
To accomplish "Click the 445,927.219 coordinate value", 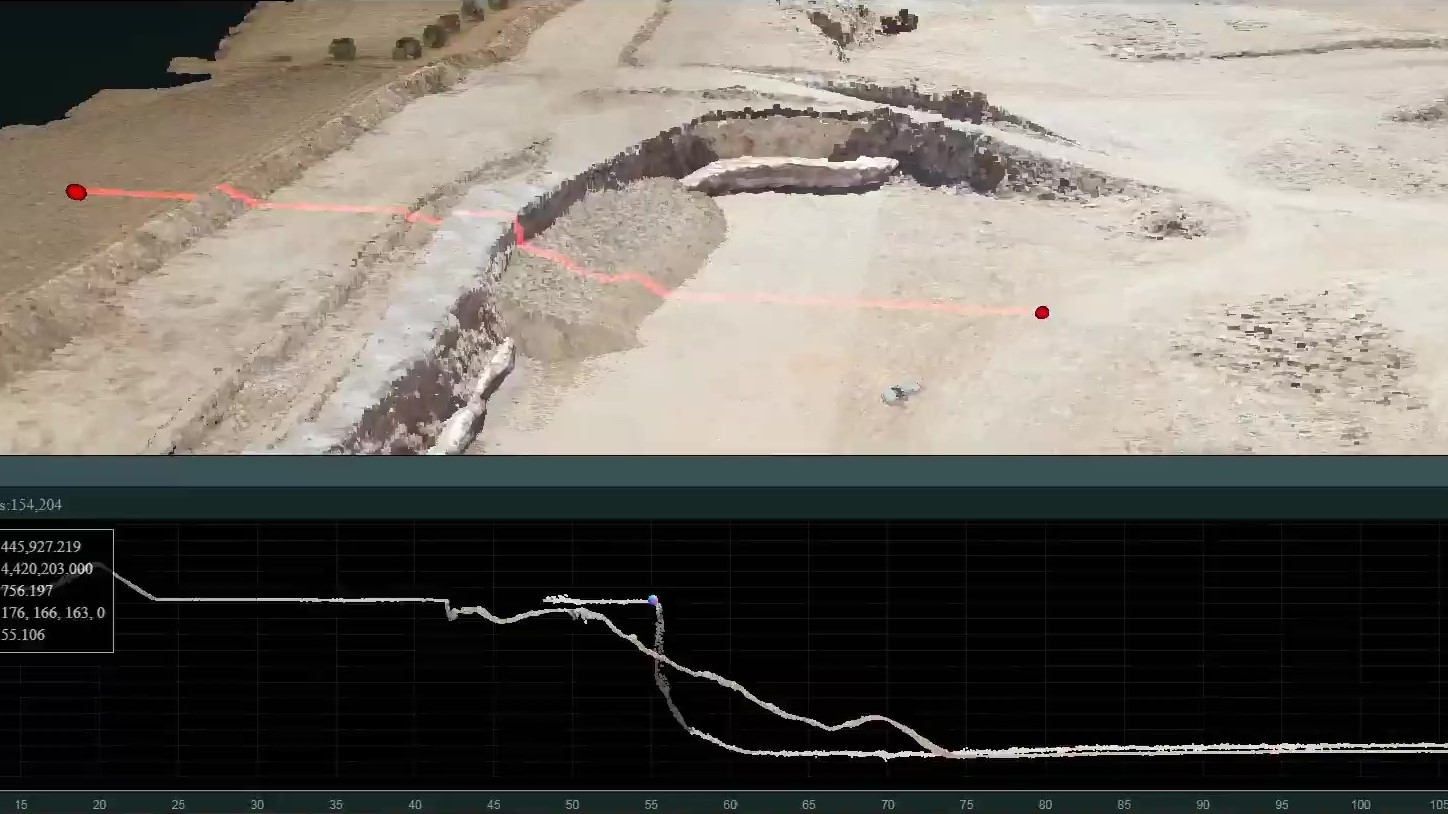I will click(x=41, y=547).
